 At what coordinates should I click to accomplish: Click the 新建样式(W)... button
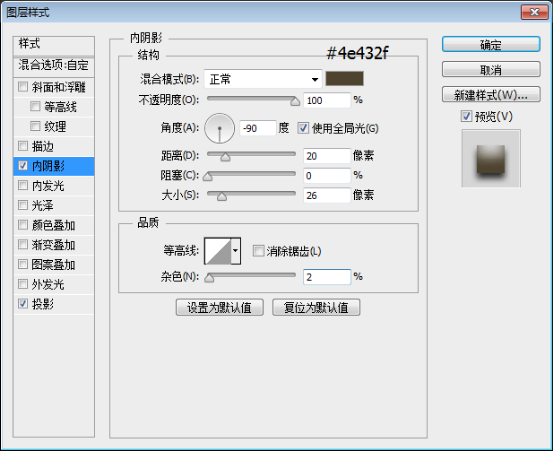(x=491, y=95)
